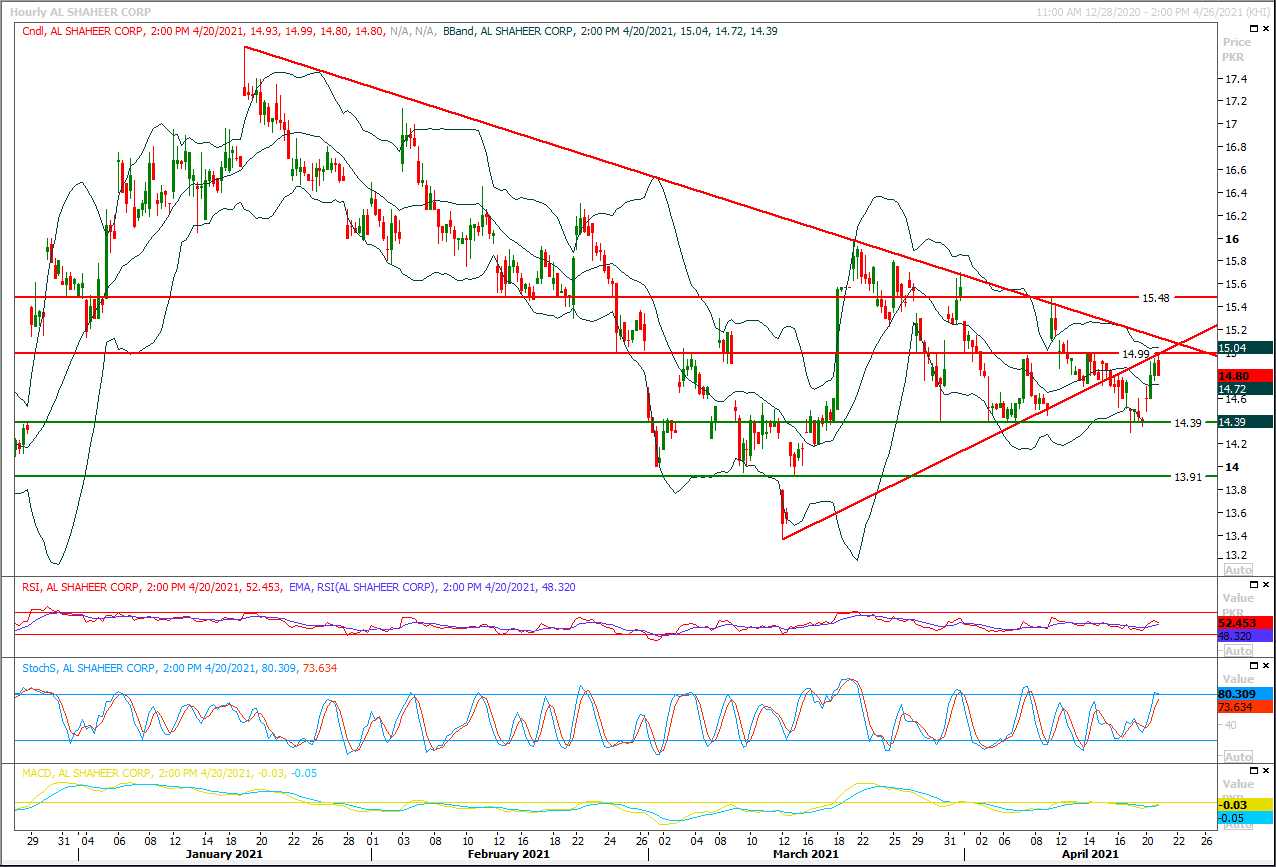Click February 2021 on the time axis
Screen dimensions: 1276x867
coord(508,854)
